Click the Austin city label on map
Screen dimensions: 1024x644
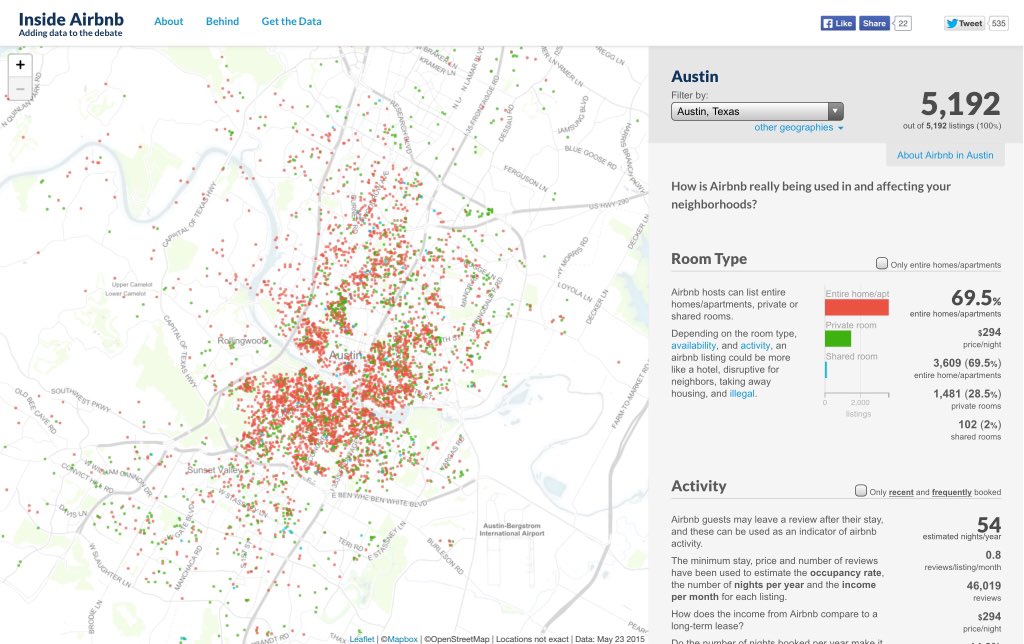click(x=345, y=355)
